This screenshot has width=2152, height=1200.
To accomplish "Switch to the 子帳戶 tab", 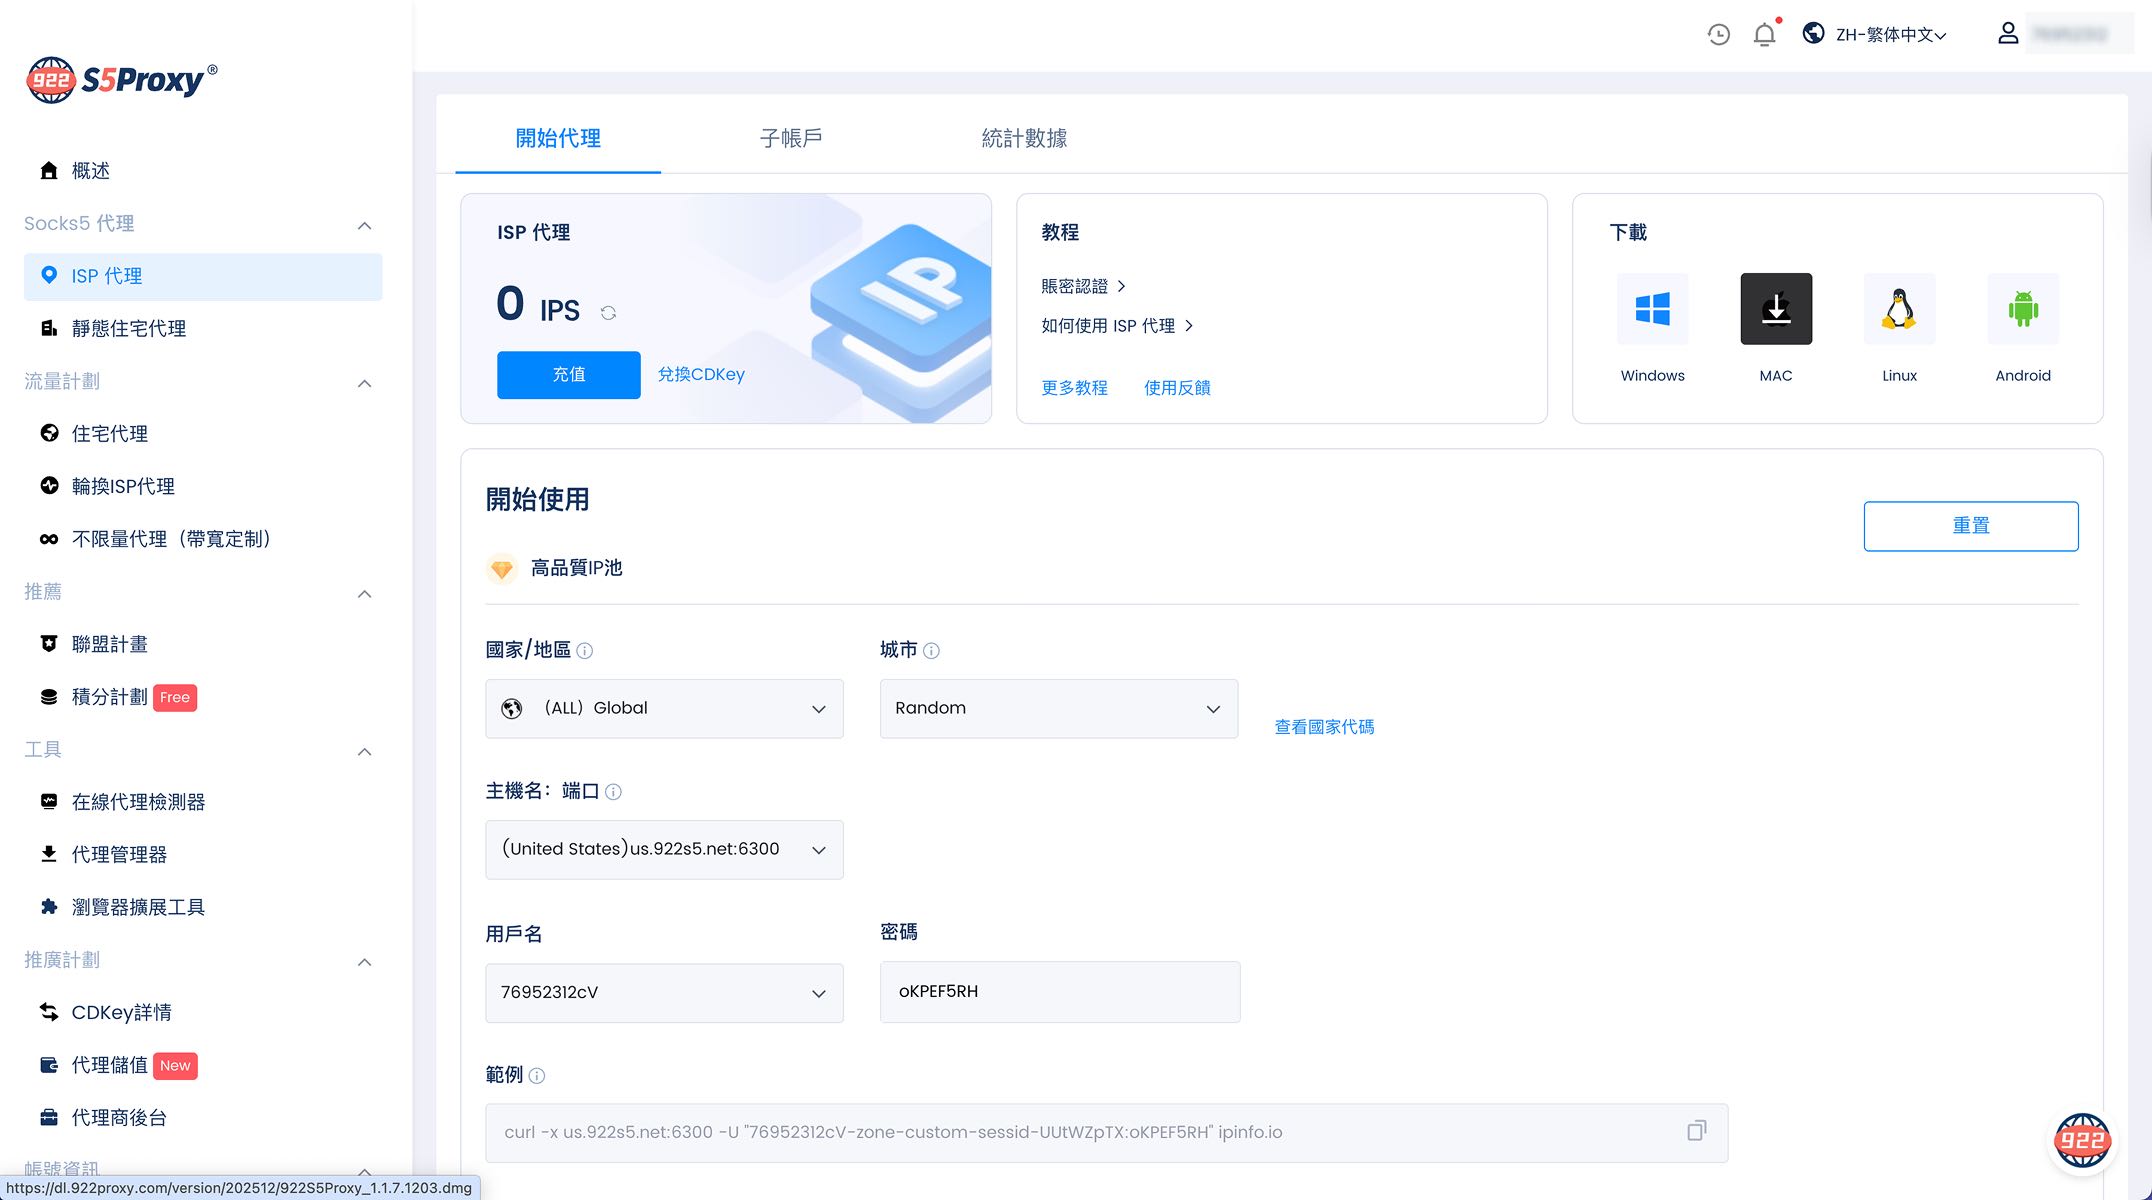I will (x=791, y=138).
